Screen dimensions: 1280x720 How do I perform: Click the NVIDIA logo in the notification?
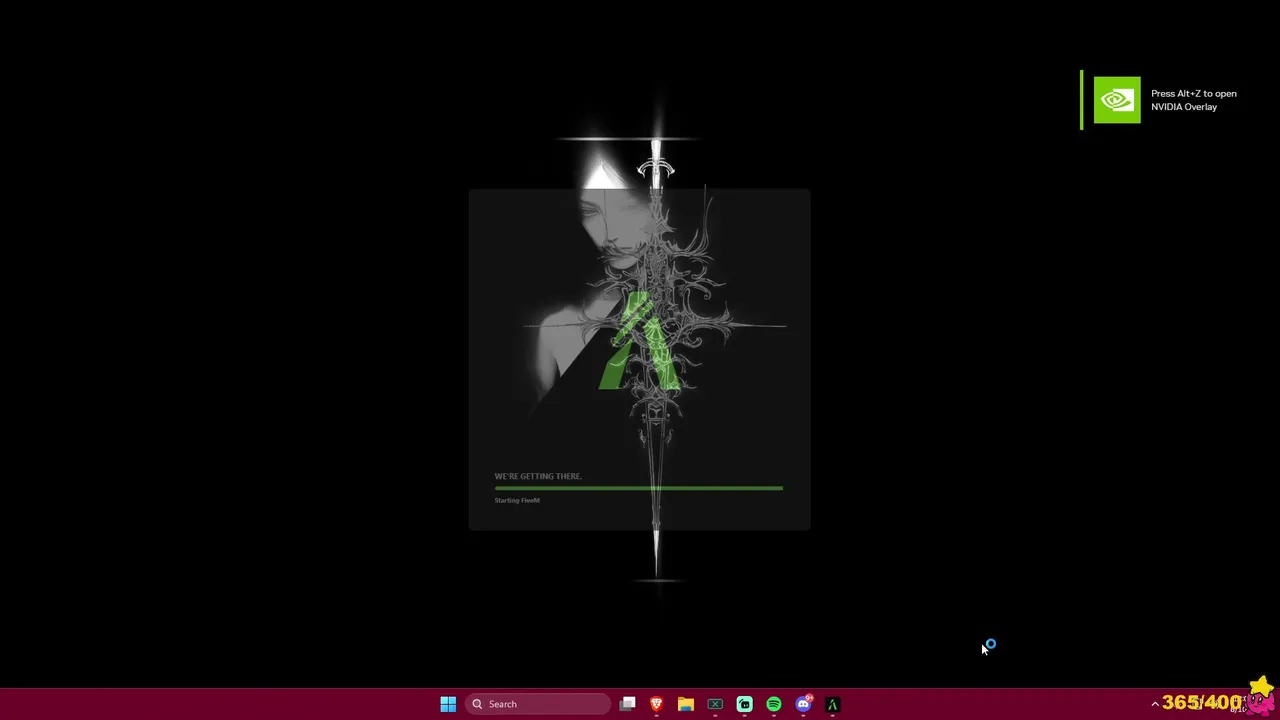click(1117, 100)
